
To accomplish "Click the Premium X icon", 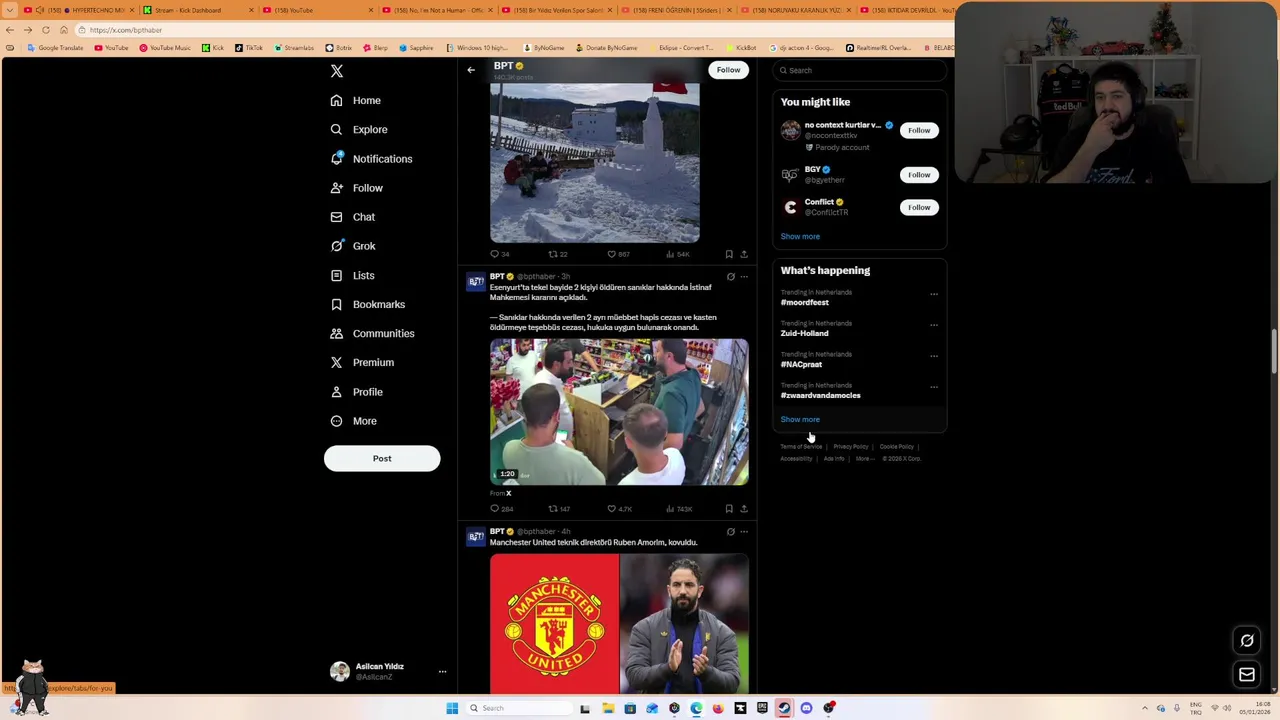I will click(x=336, y=362).
